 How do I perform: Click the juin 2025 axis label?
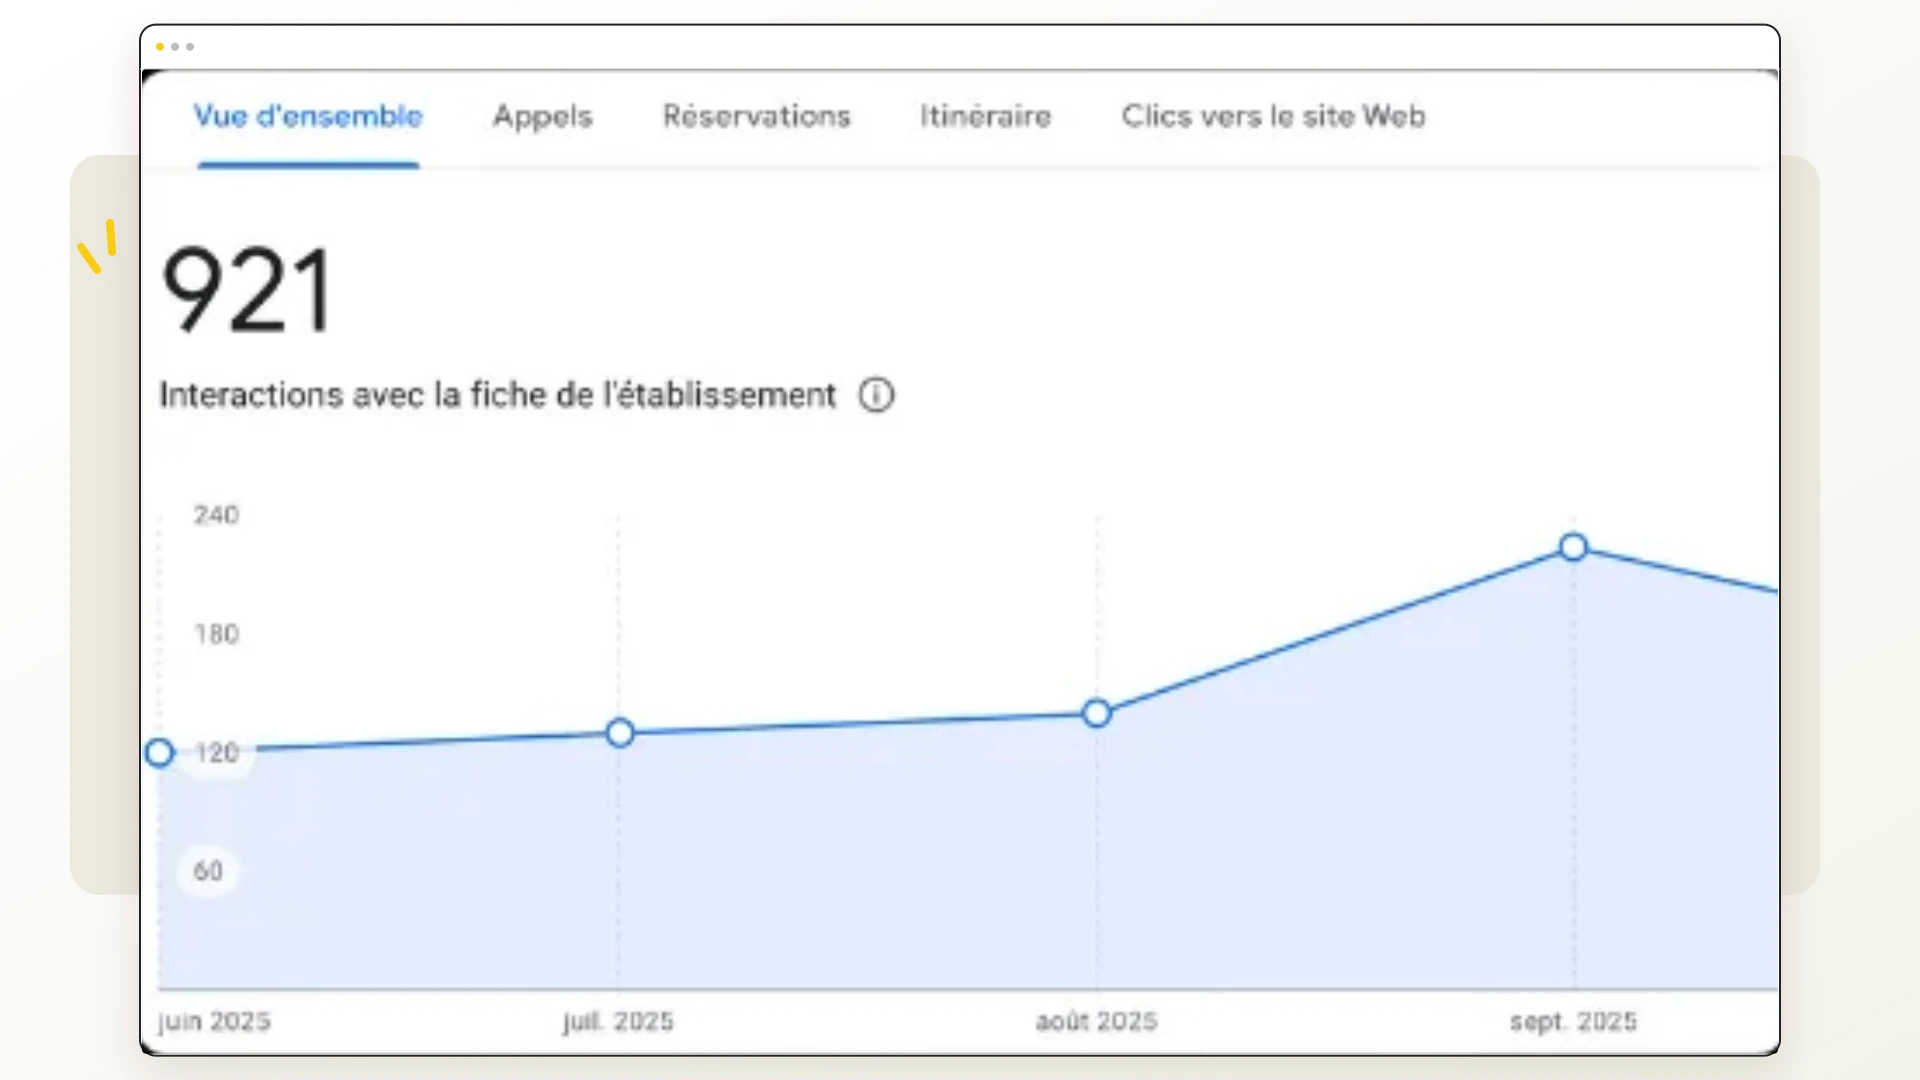[215, 1022]
